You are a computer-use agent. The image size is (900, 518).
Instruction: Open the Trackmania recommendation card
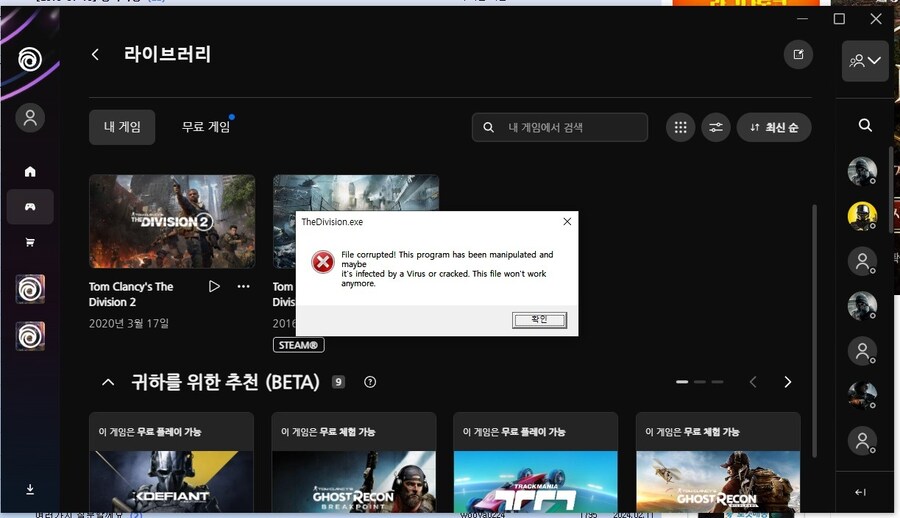click(536, 462)
